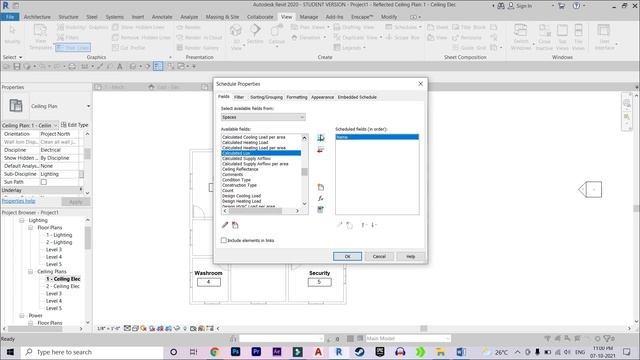Click the Tile Views ribbon icon

(x=578, y=37)
